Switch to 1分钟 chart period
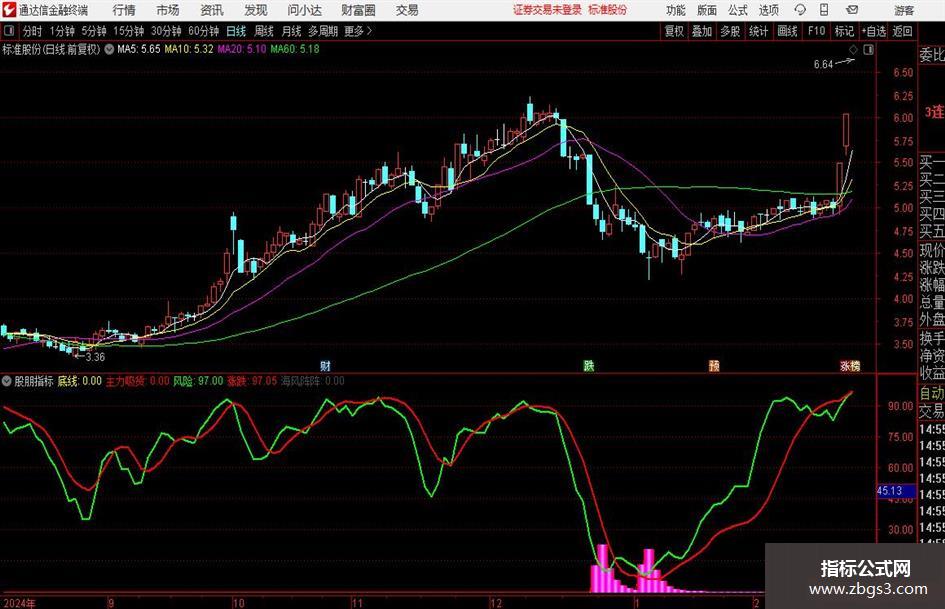The height and width of the screenshot is (609, 945). 61,31
